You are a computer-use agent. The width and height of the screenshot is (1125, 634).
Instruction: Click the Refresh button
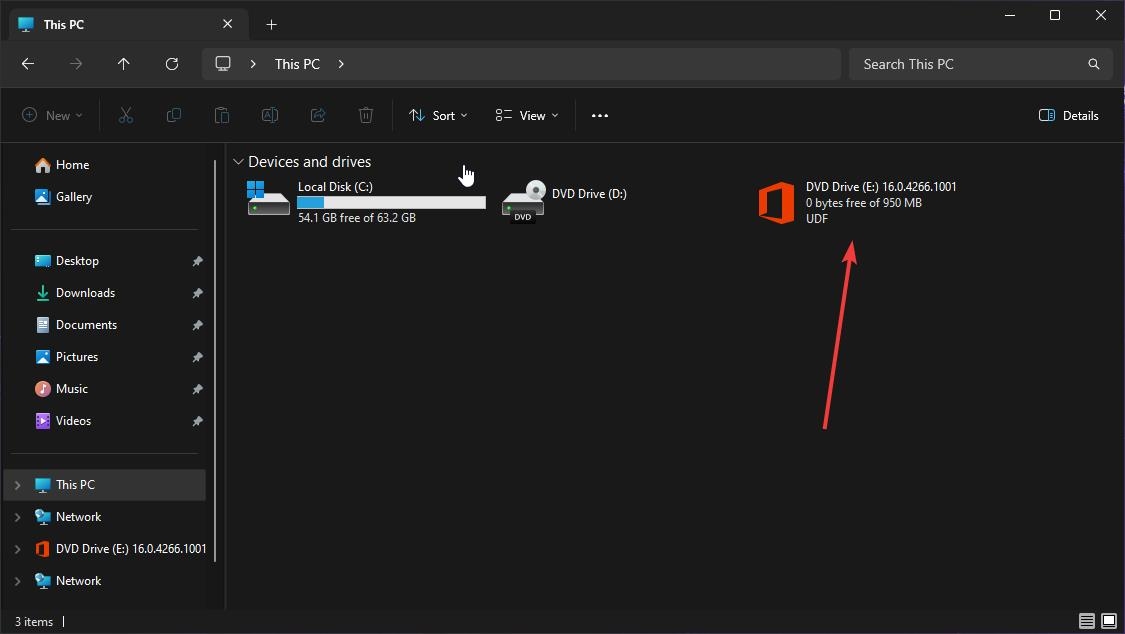coord(171,63)
